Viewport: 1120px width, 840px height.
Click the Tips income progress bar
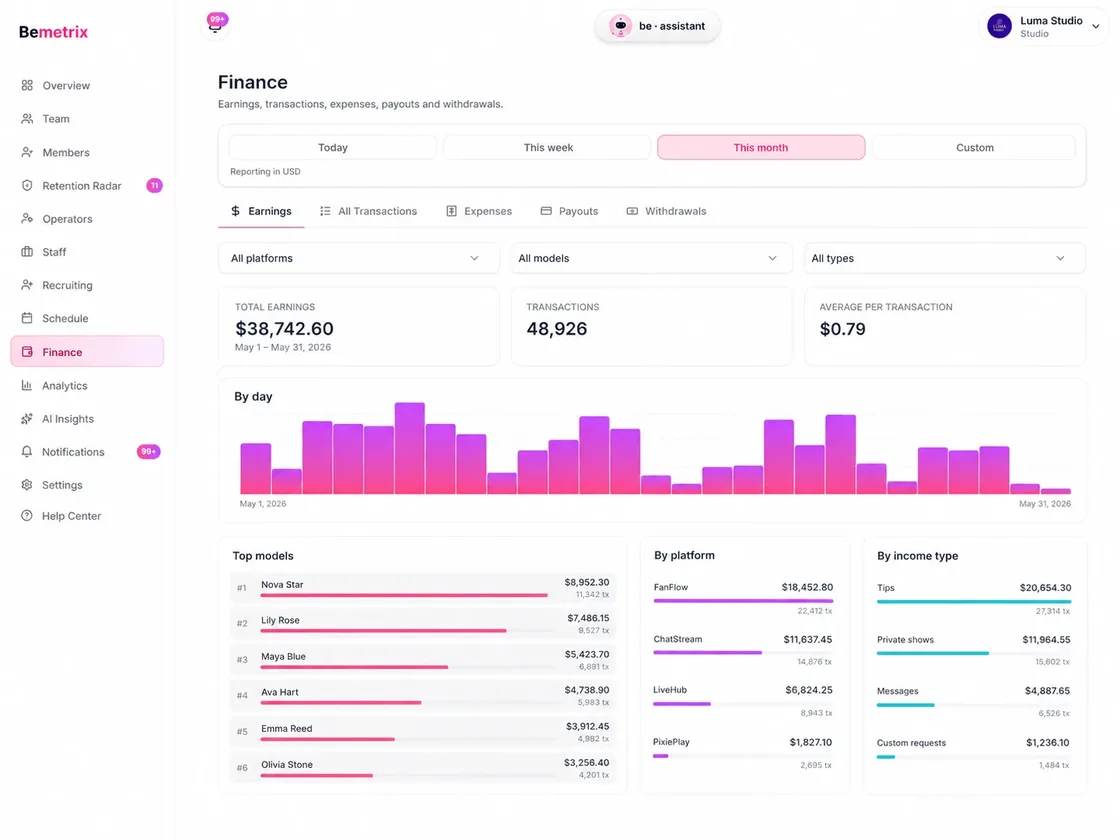point(974,601)
